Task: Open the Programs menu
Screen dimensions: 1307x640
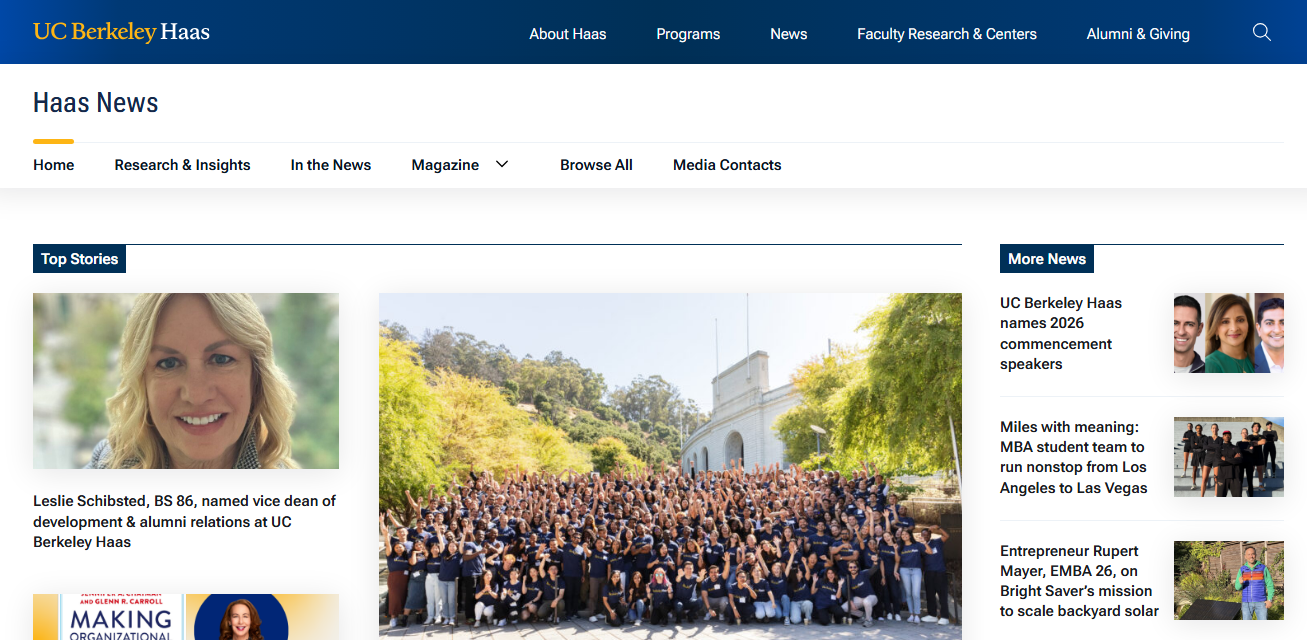Action: (687, 33)
